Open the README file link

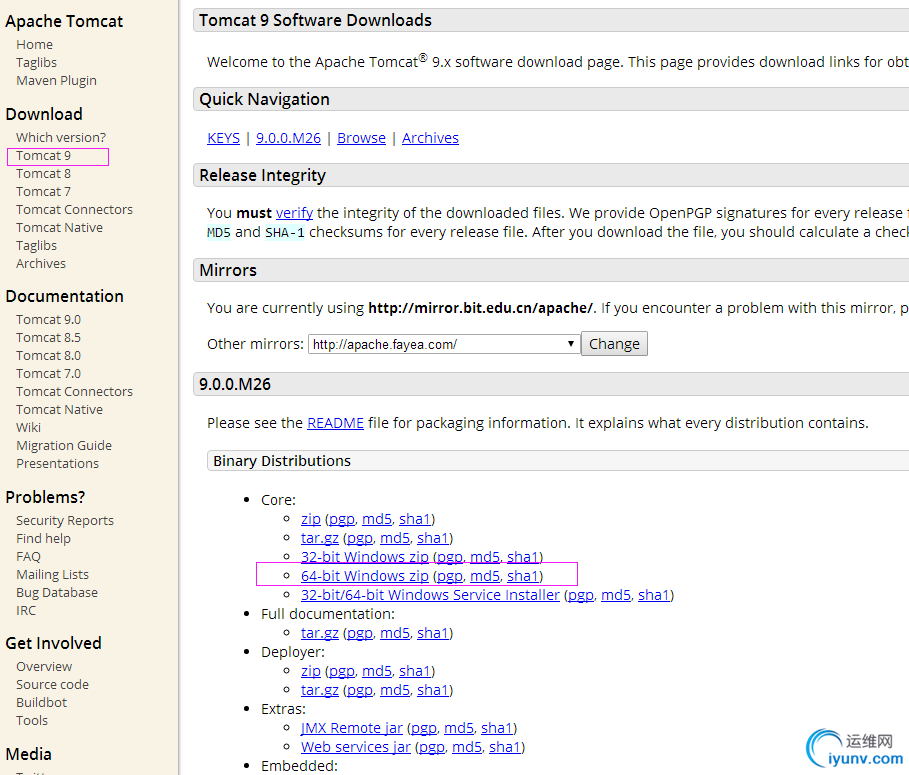tap(335, 423)
